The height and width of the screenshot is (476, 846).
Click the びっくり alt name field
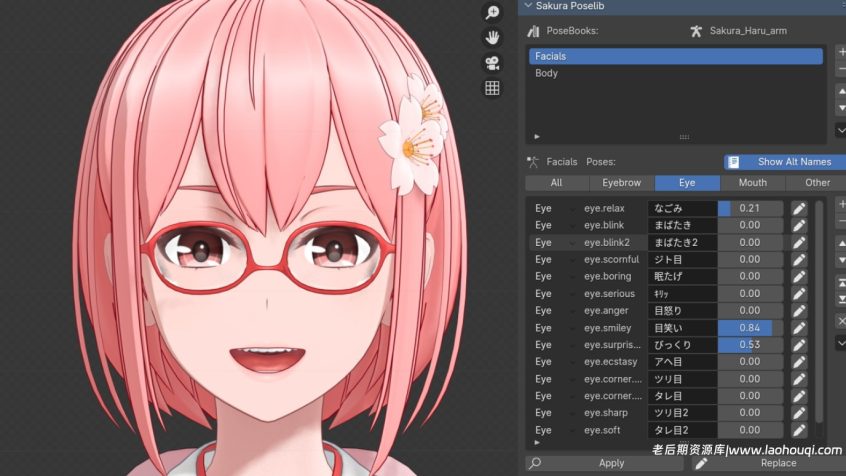[x=683, y=345]
